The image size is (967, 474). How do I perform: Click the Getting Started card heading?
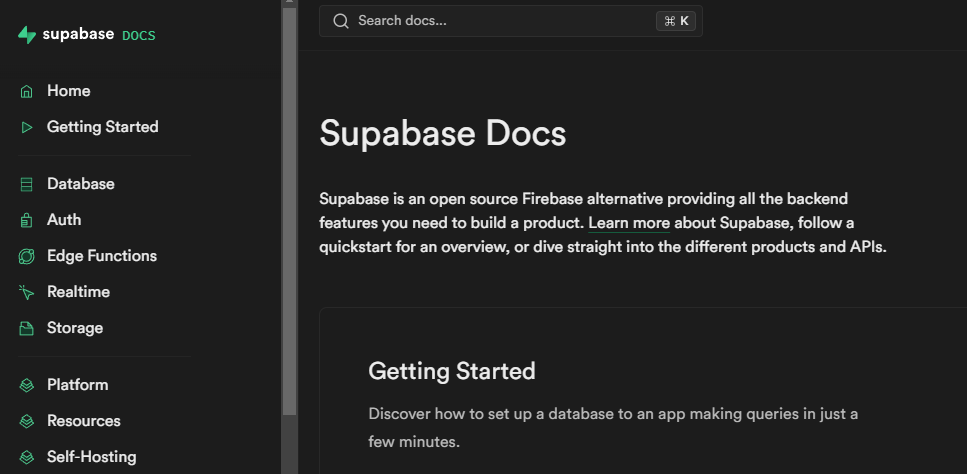point(452,371)
